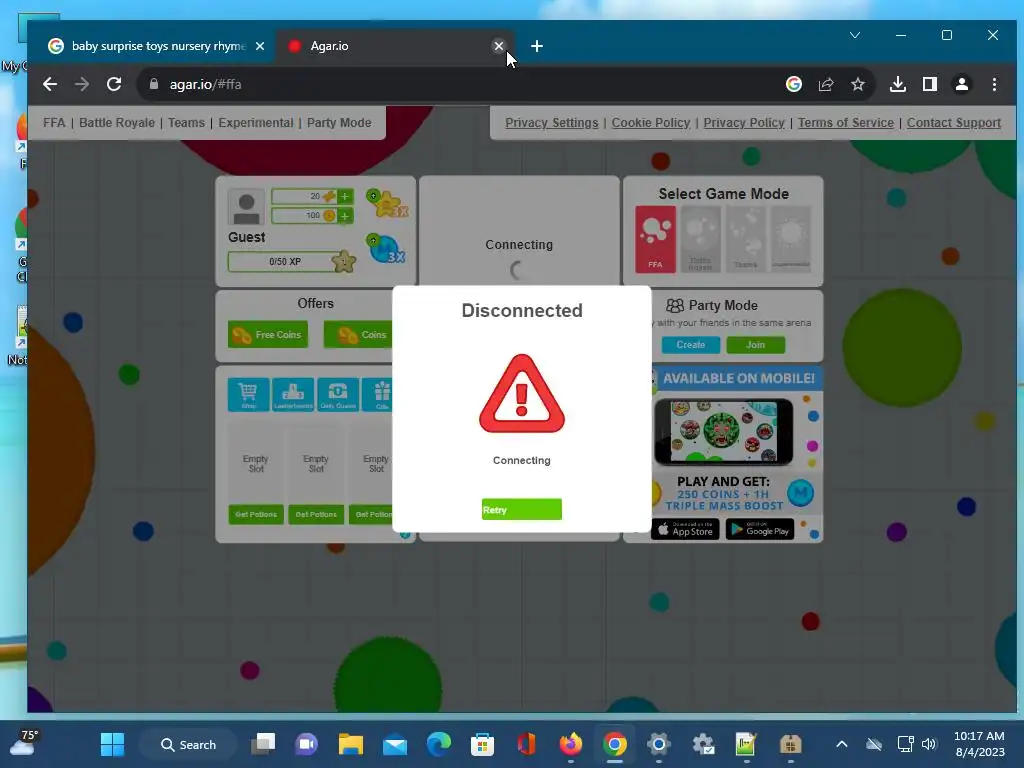
Task: Open the Experimental link in top nav
Action: (255, 123)
